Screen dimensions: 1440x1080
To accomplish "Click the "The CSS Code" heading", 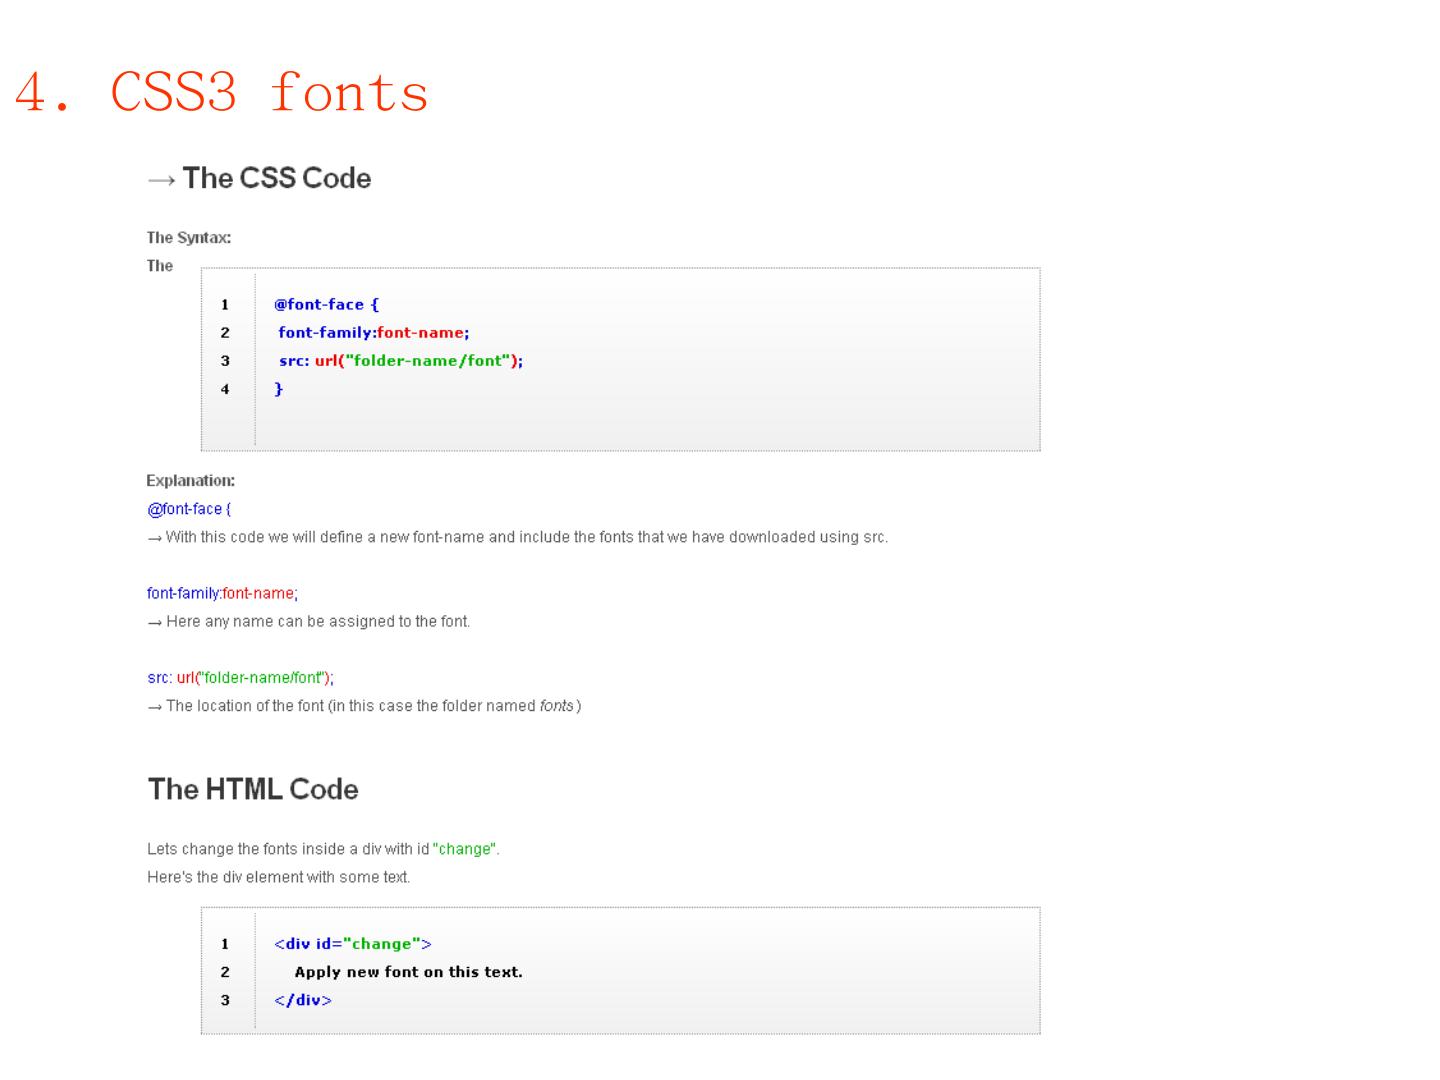I will (x=276, y=178).
